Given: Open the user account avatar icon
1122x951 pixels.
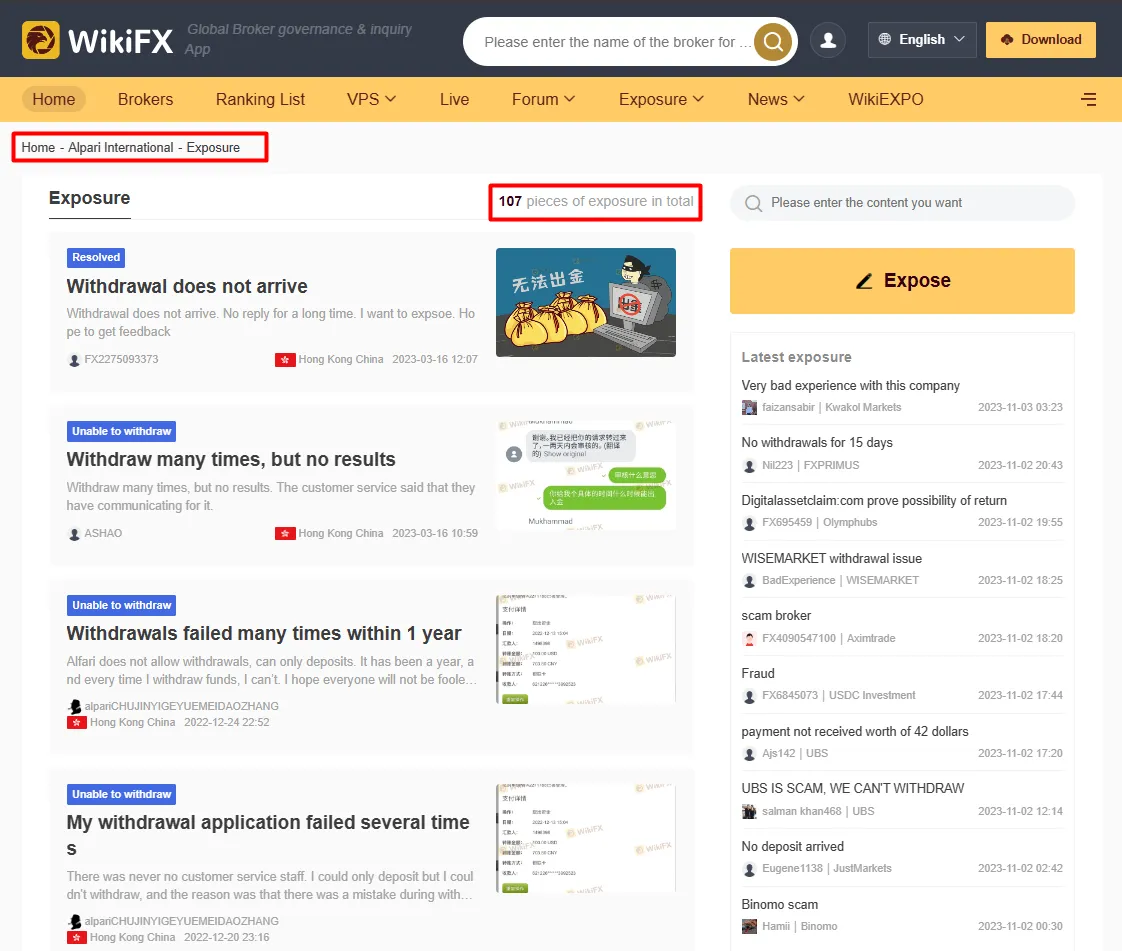Looking at the screenshot, I should [828, 40].
